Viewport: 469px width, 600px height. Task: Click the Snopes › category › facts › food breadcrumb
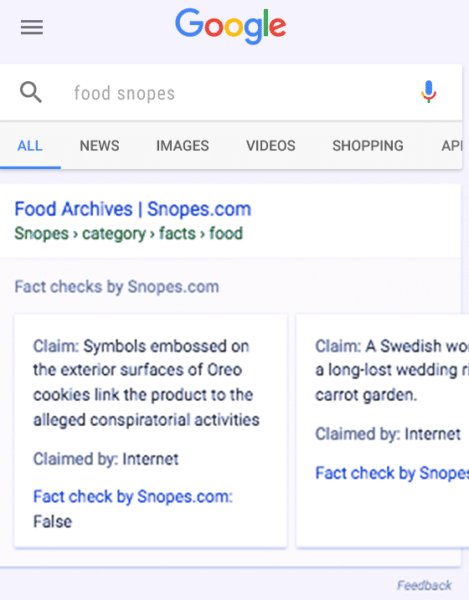pyautogui.click(x=129, y=233)
